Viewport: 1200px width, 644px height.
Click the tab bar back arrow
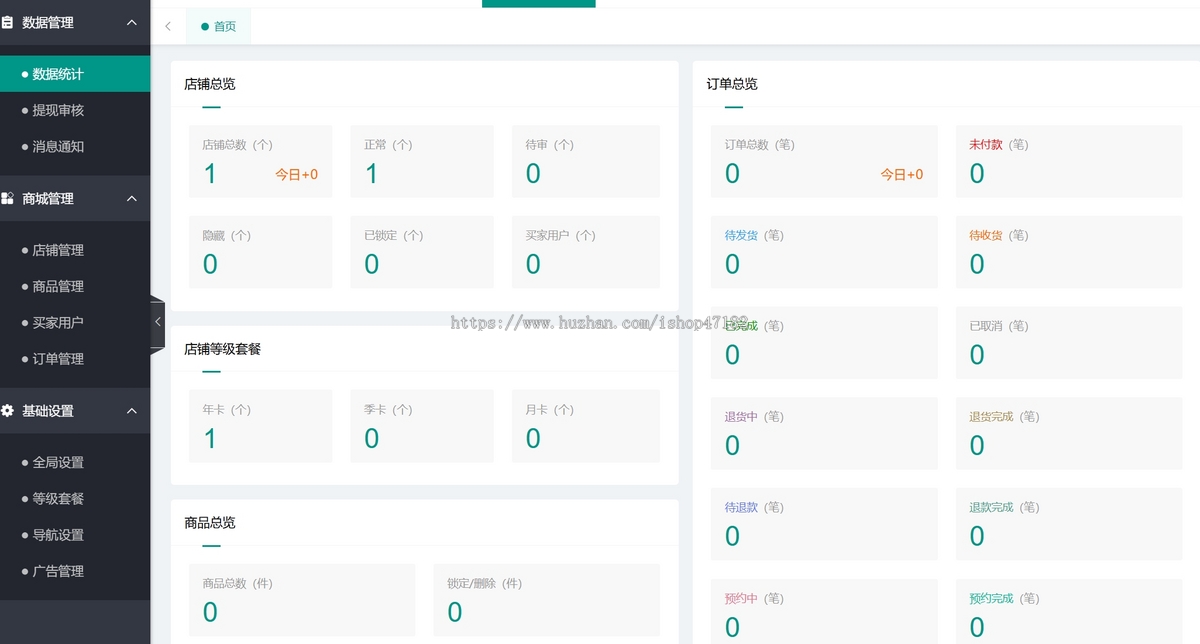click(x=168, y=27)
